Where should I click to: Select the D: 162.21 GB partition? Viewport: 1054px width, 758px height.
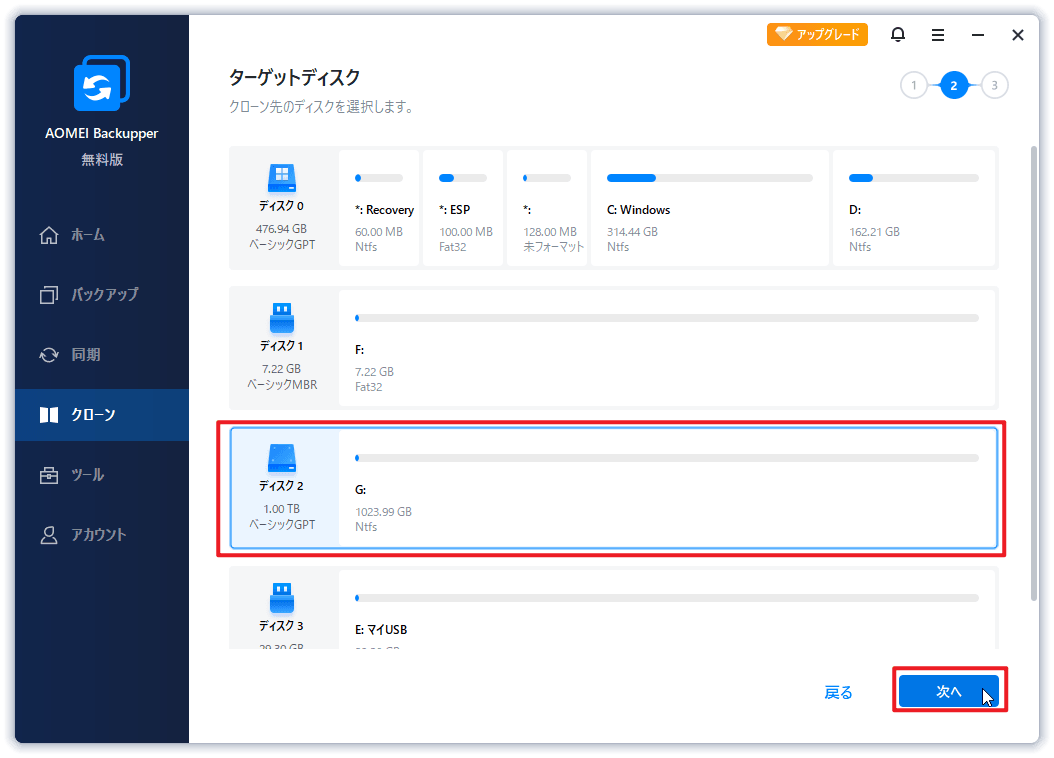point(914,208)
